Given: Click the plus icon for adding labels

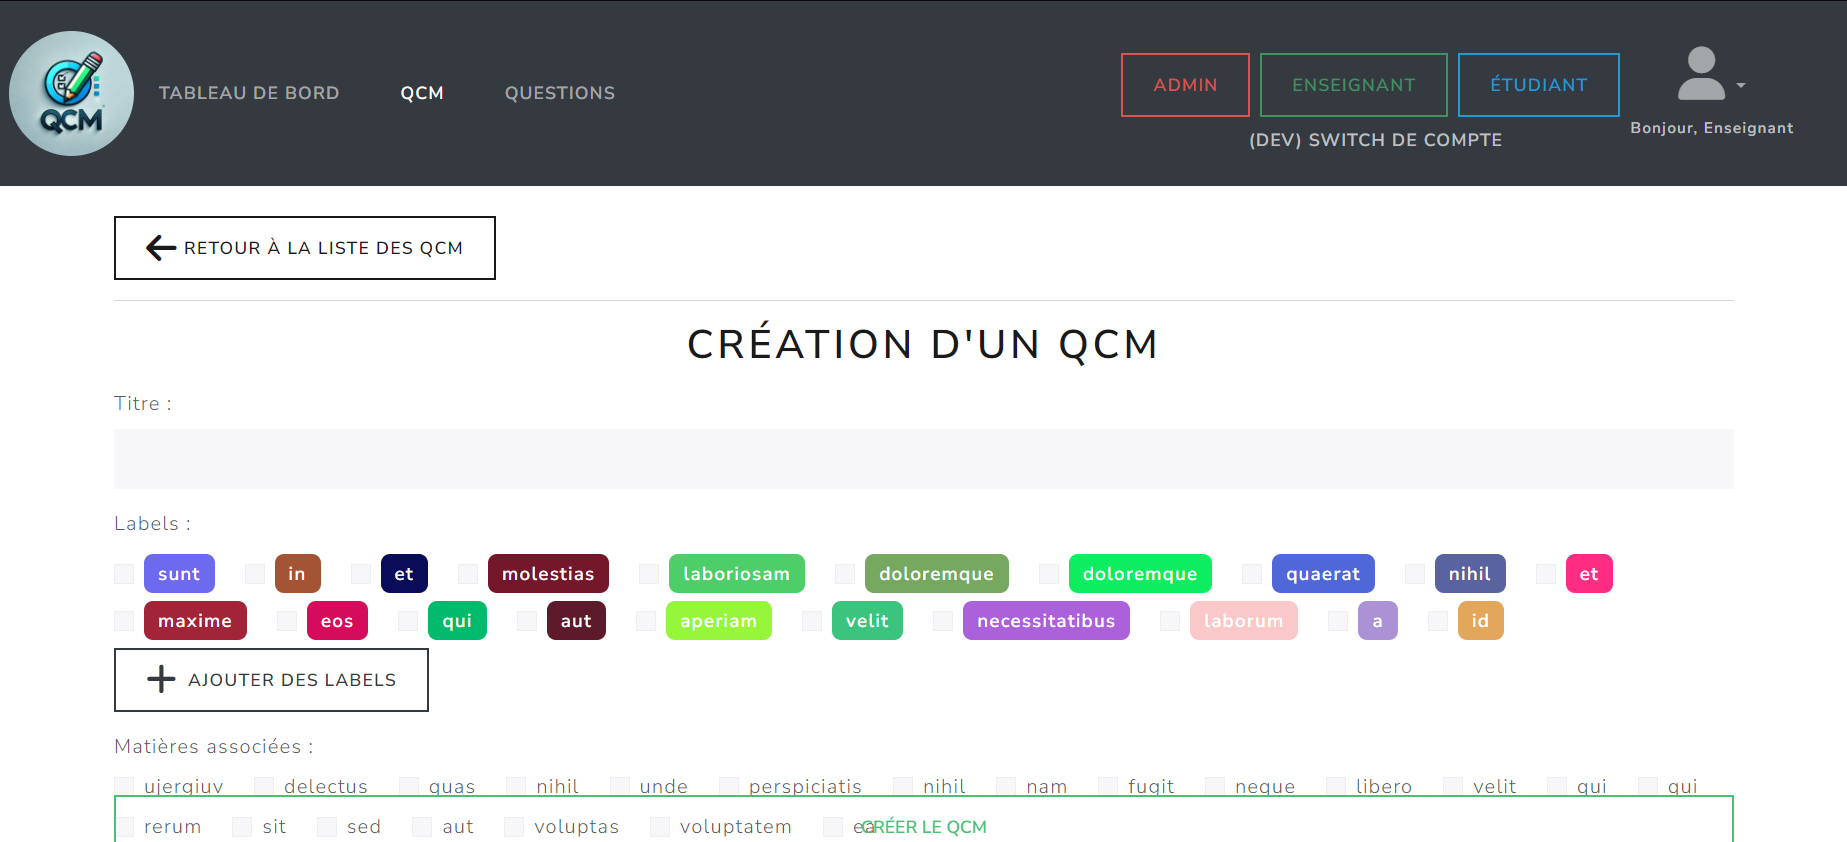Looking at the screenshot, I should coord(161,680).
